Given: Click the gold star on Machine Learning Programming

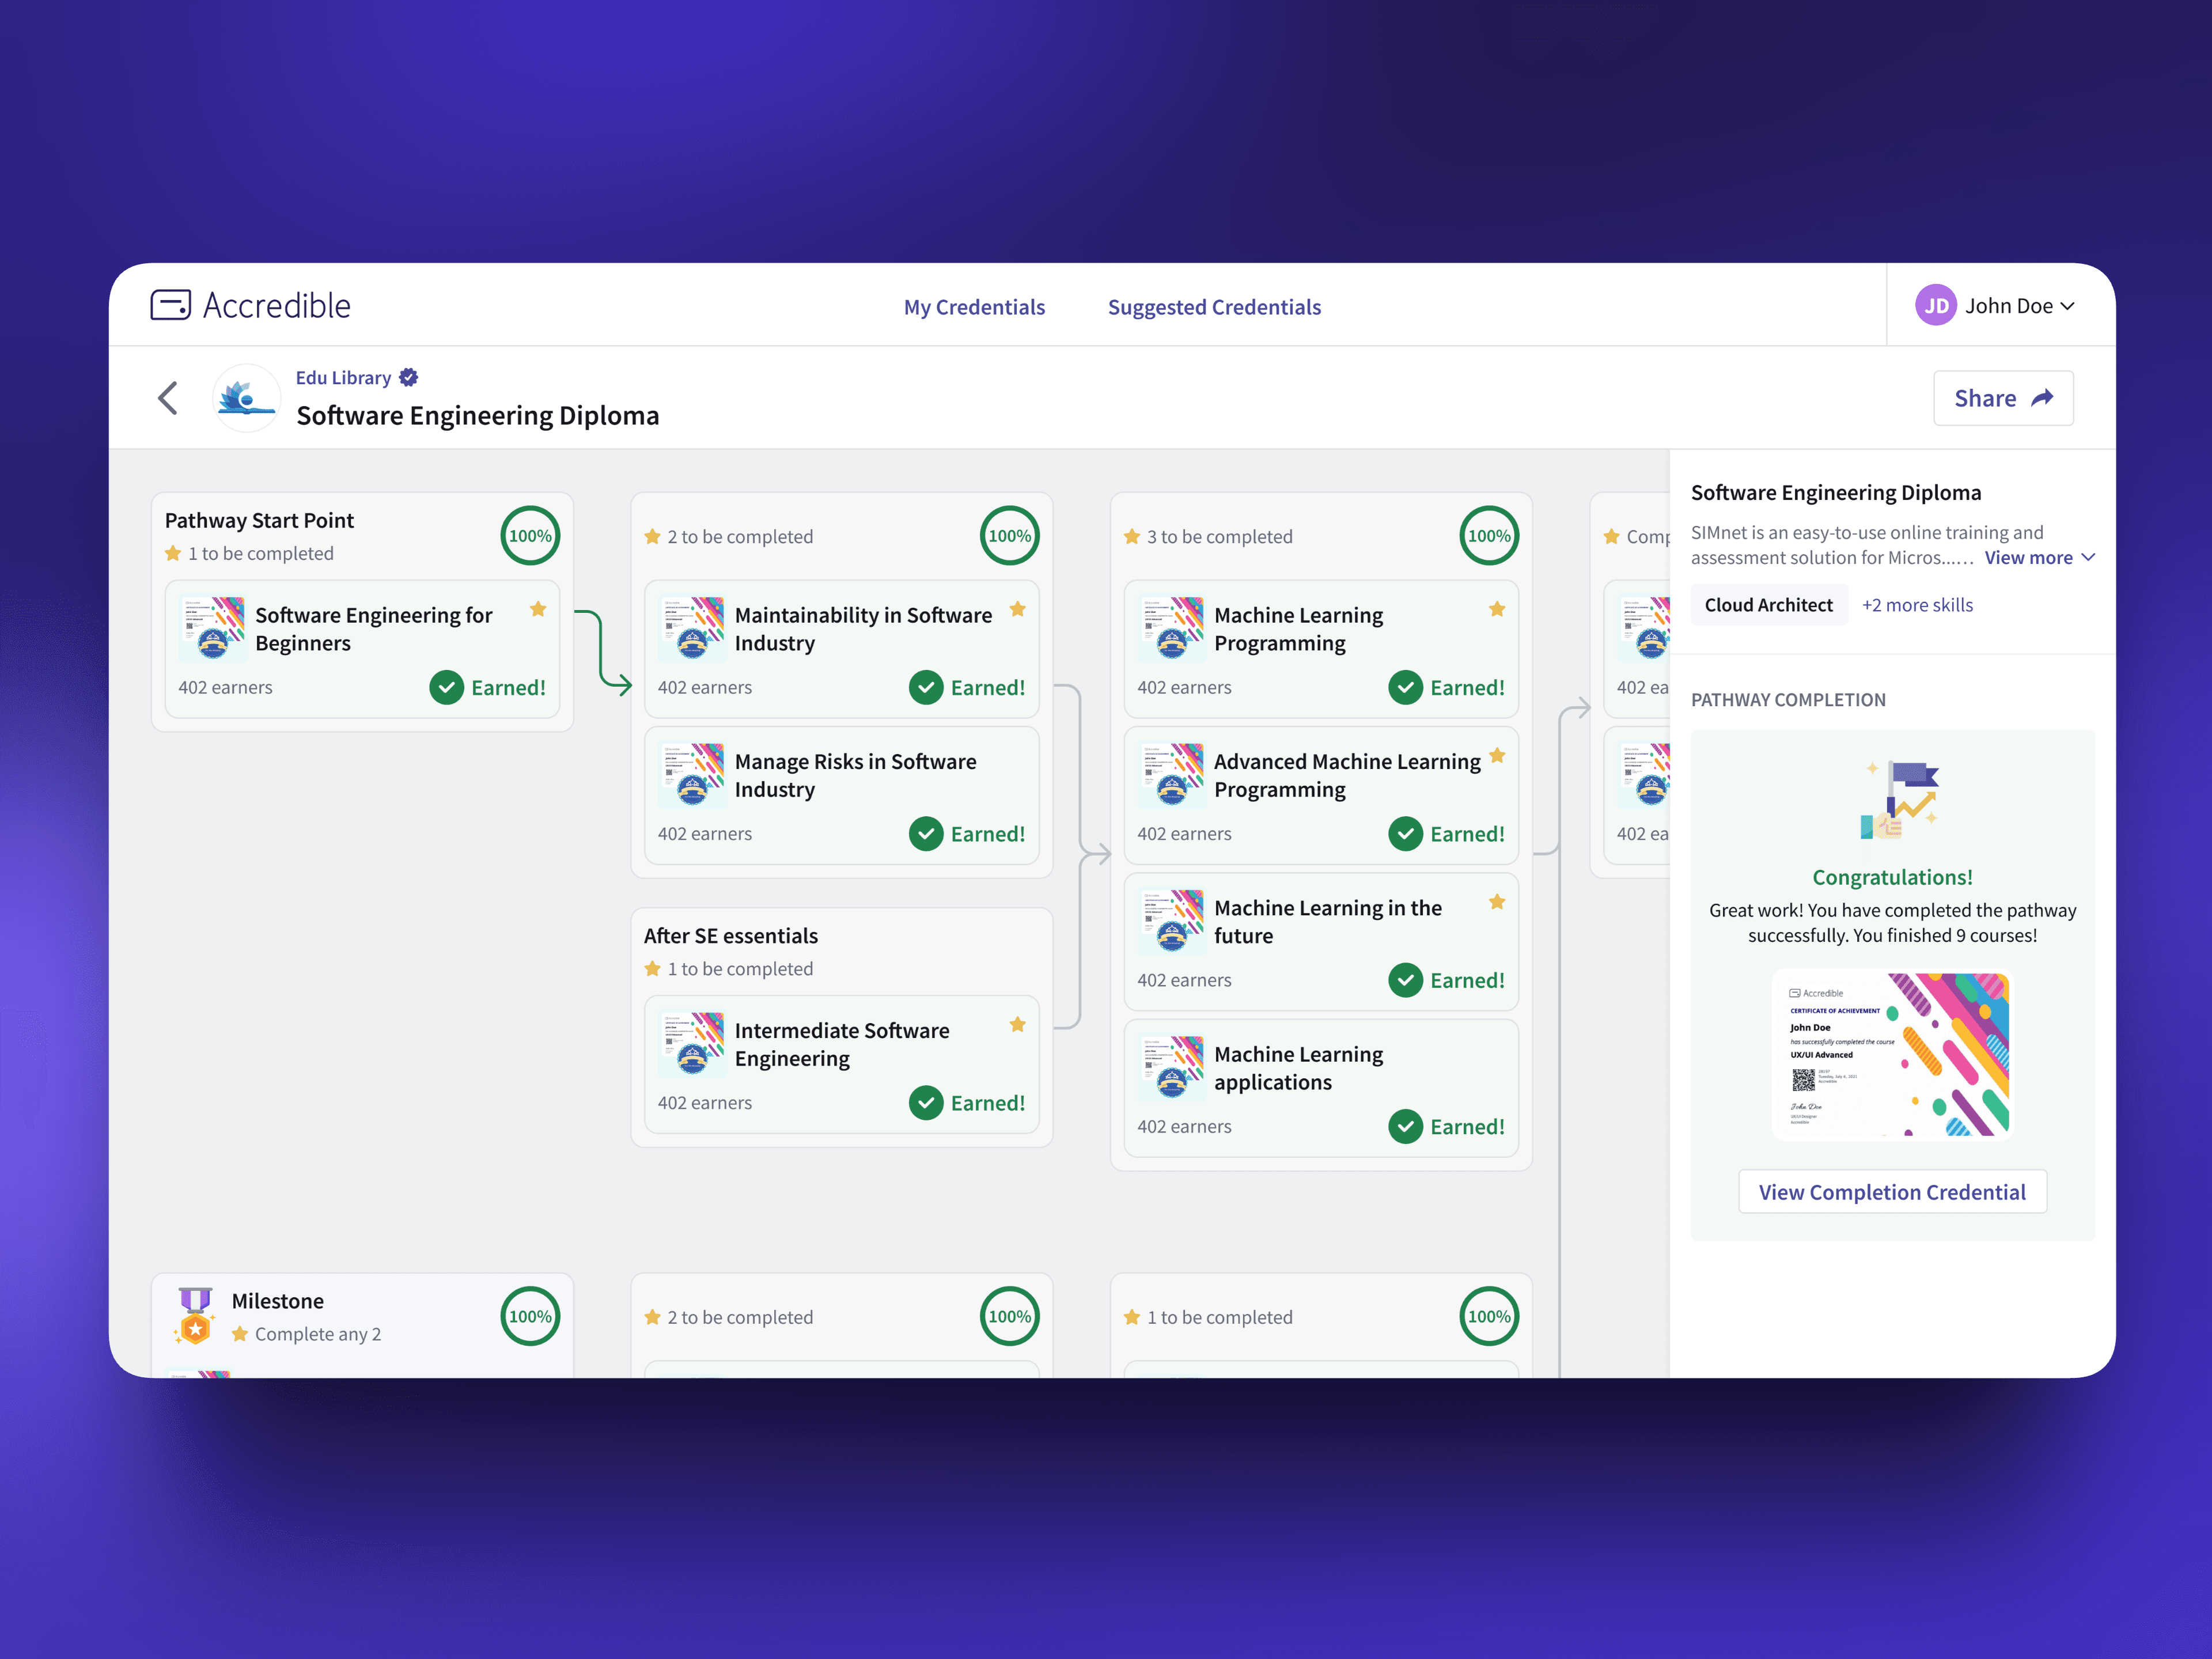Looking at the screenshot, I should (x=1496, y=609).
